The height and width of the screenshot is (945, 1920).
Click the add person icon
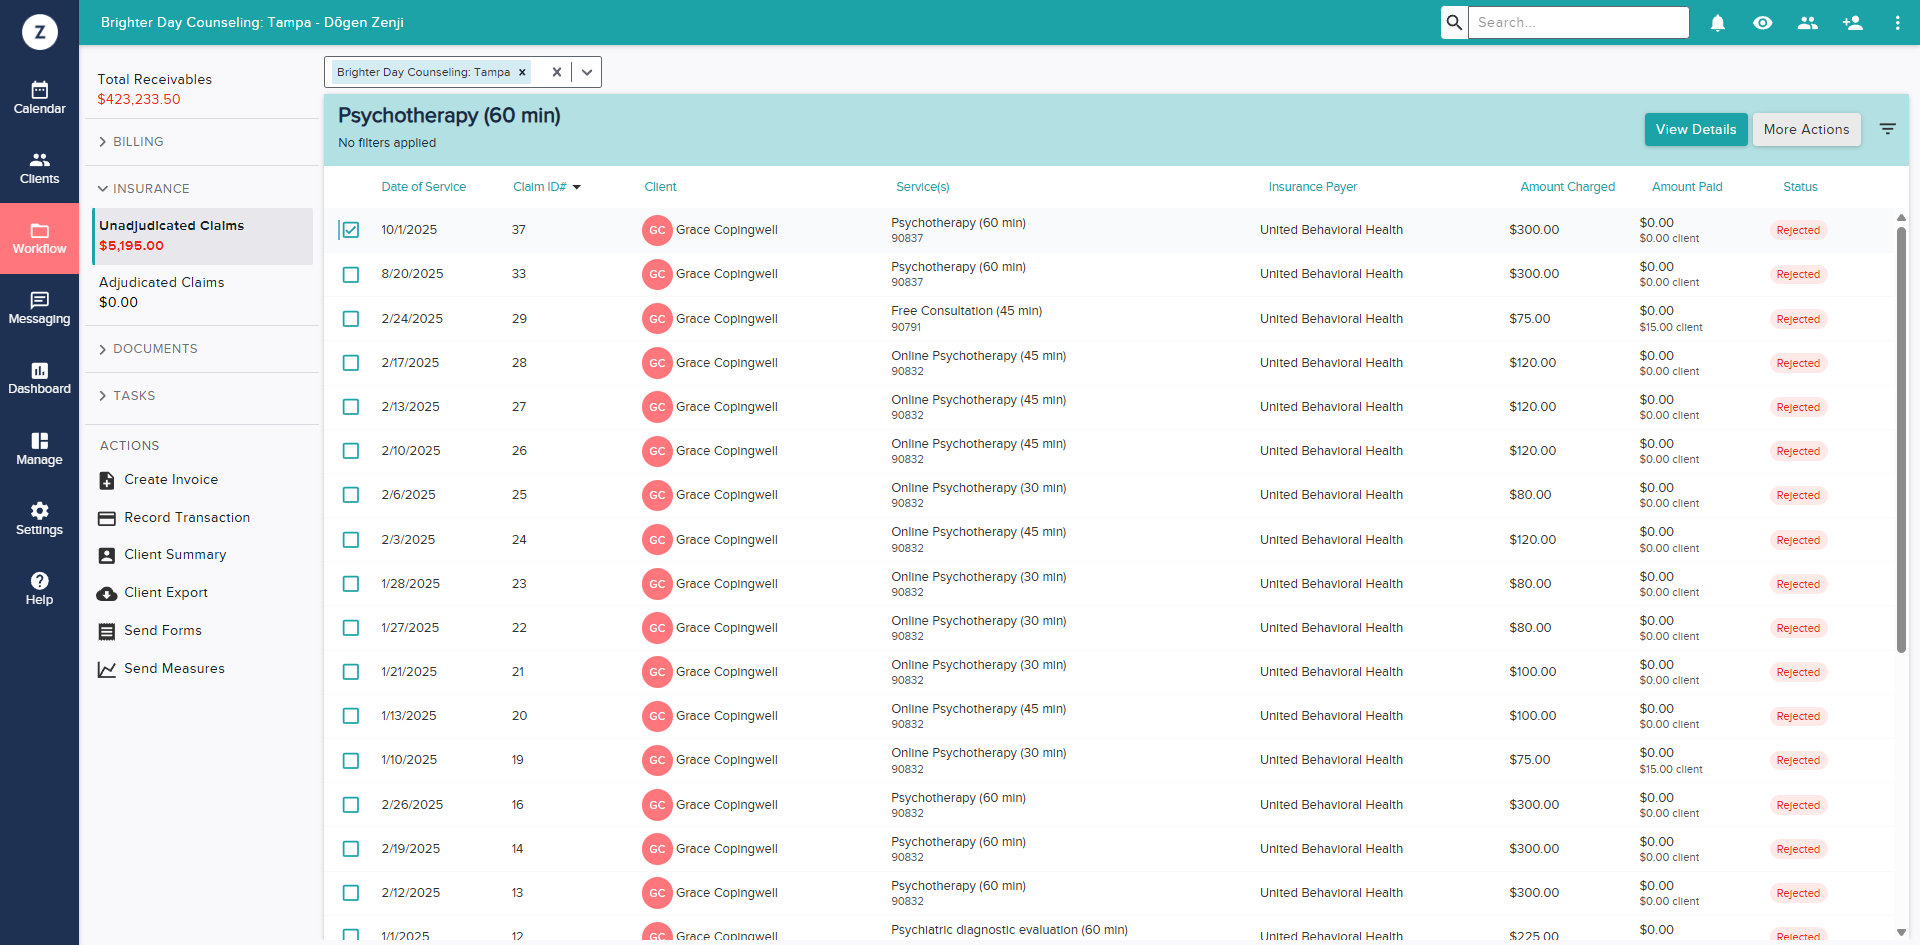pos(1852,22)
